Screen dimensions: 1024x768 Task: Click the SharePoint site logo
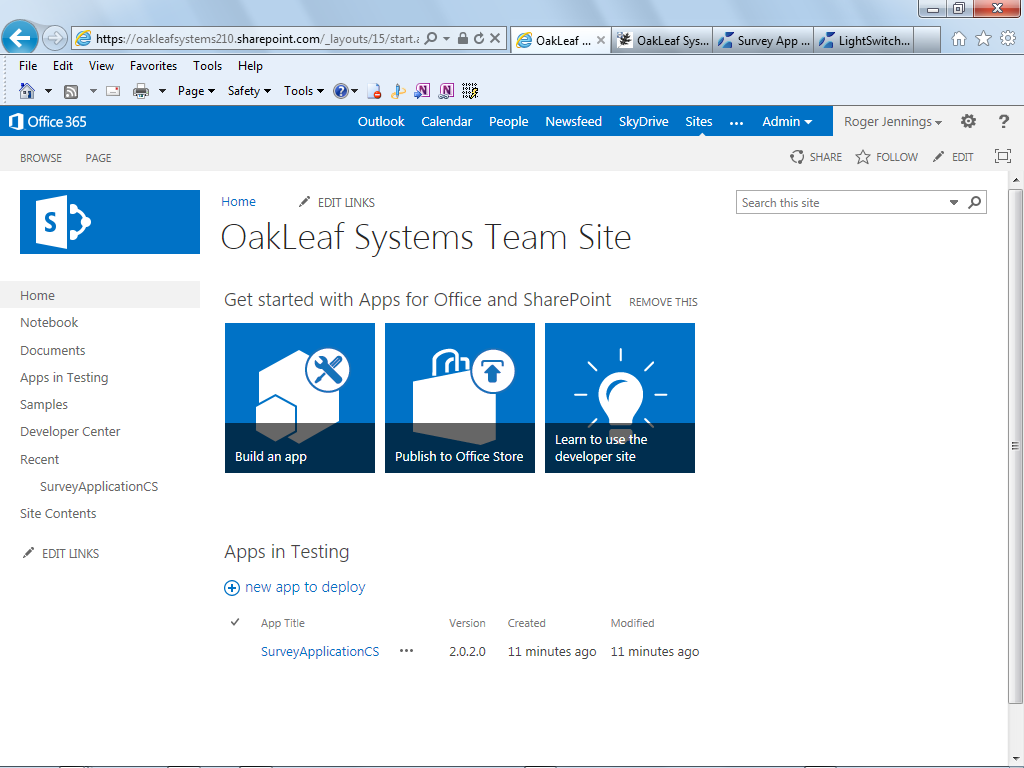(110, 222)
